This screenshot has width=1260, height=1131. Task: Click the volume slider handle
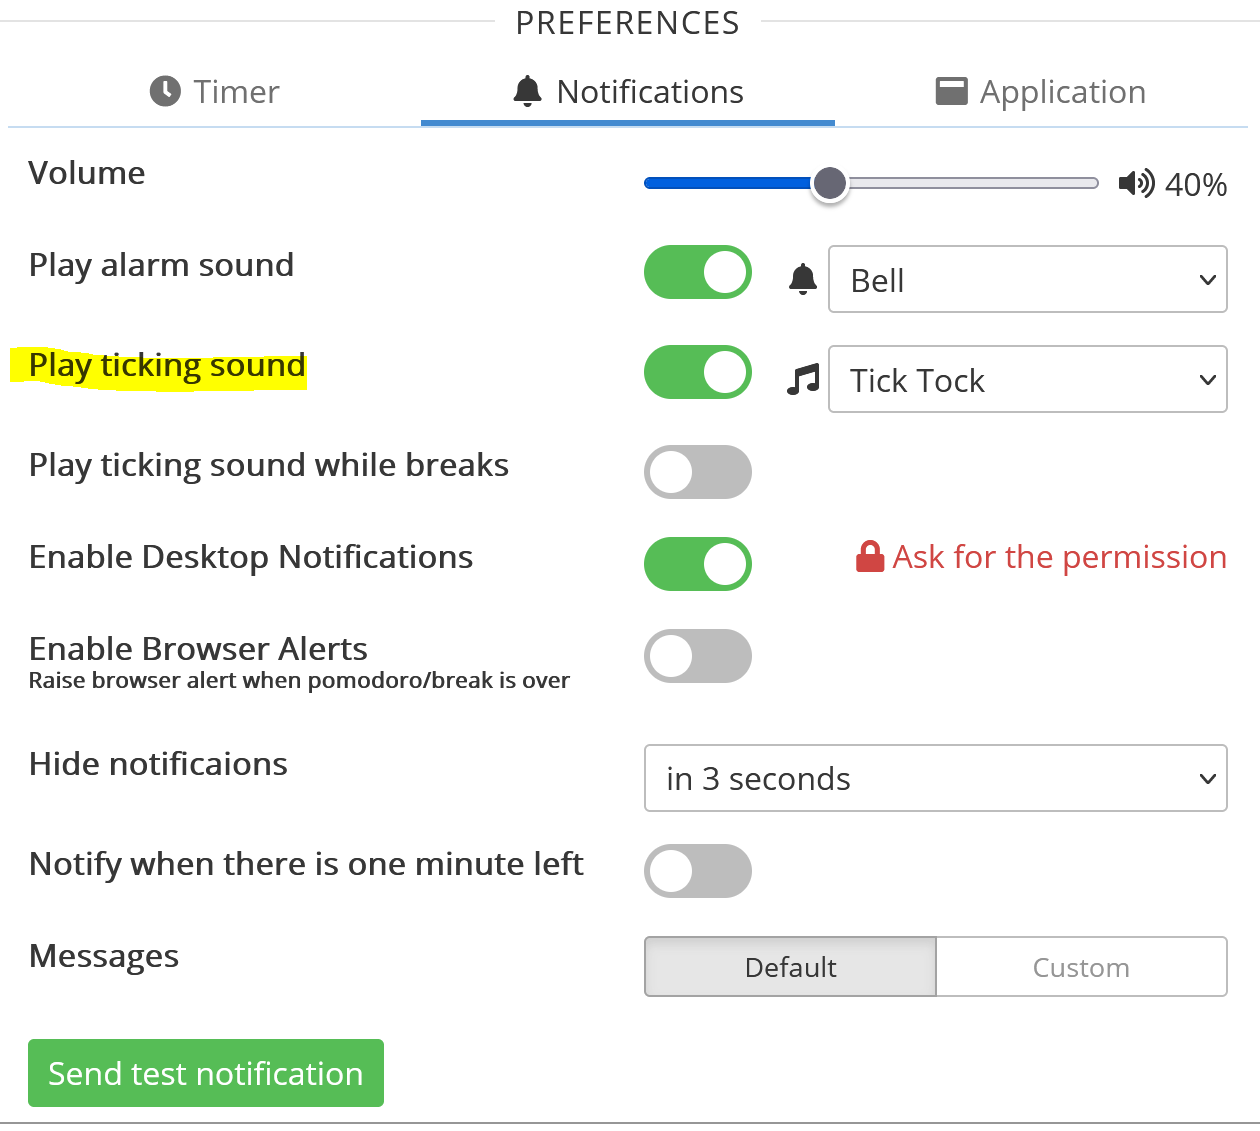click(829, 183)
